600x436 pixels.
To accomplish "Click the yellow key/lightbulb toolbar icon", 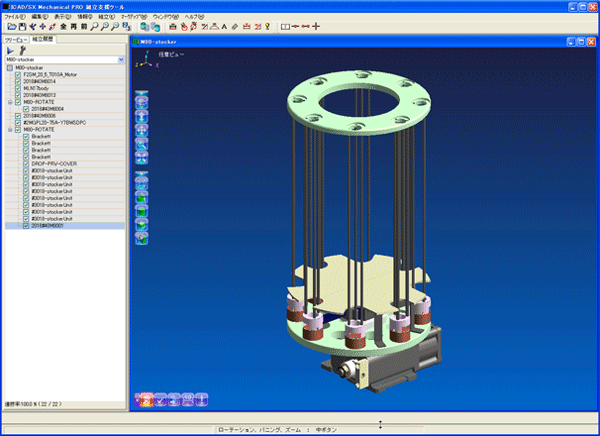I will 267,26.
